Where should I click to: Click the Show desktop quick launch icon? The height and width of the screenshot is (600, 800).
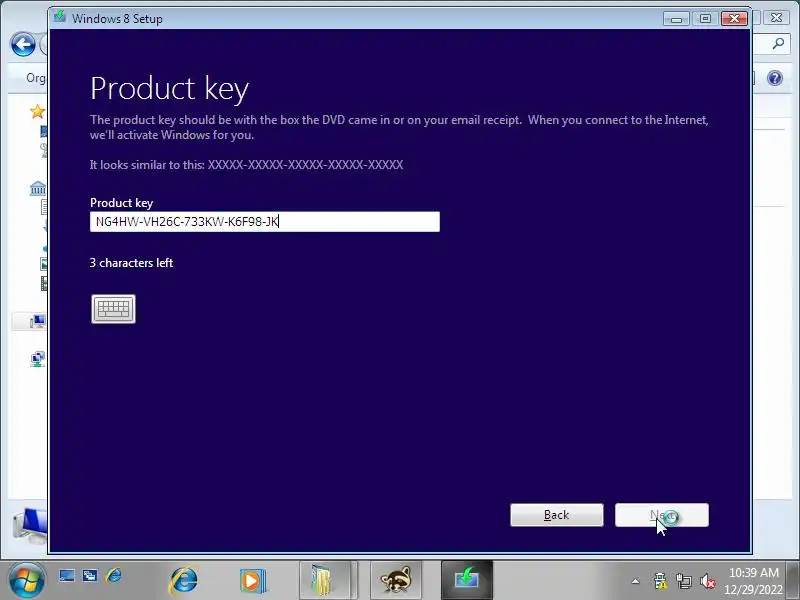click(x=67, y=576)
